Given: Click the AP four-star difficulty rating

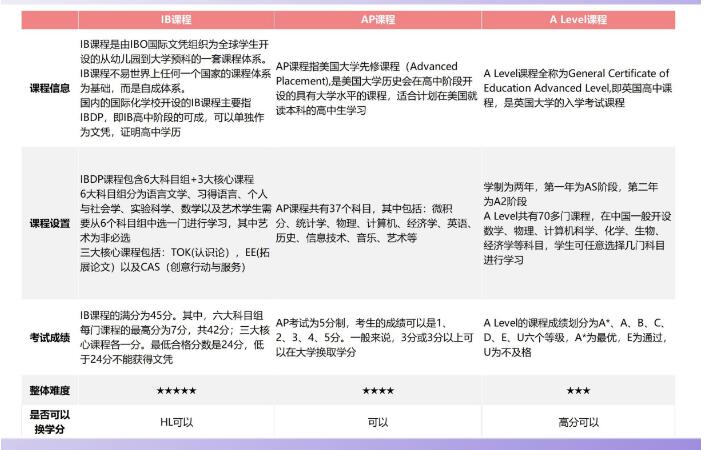Looking at the screenshot, I should (377, 388).
